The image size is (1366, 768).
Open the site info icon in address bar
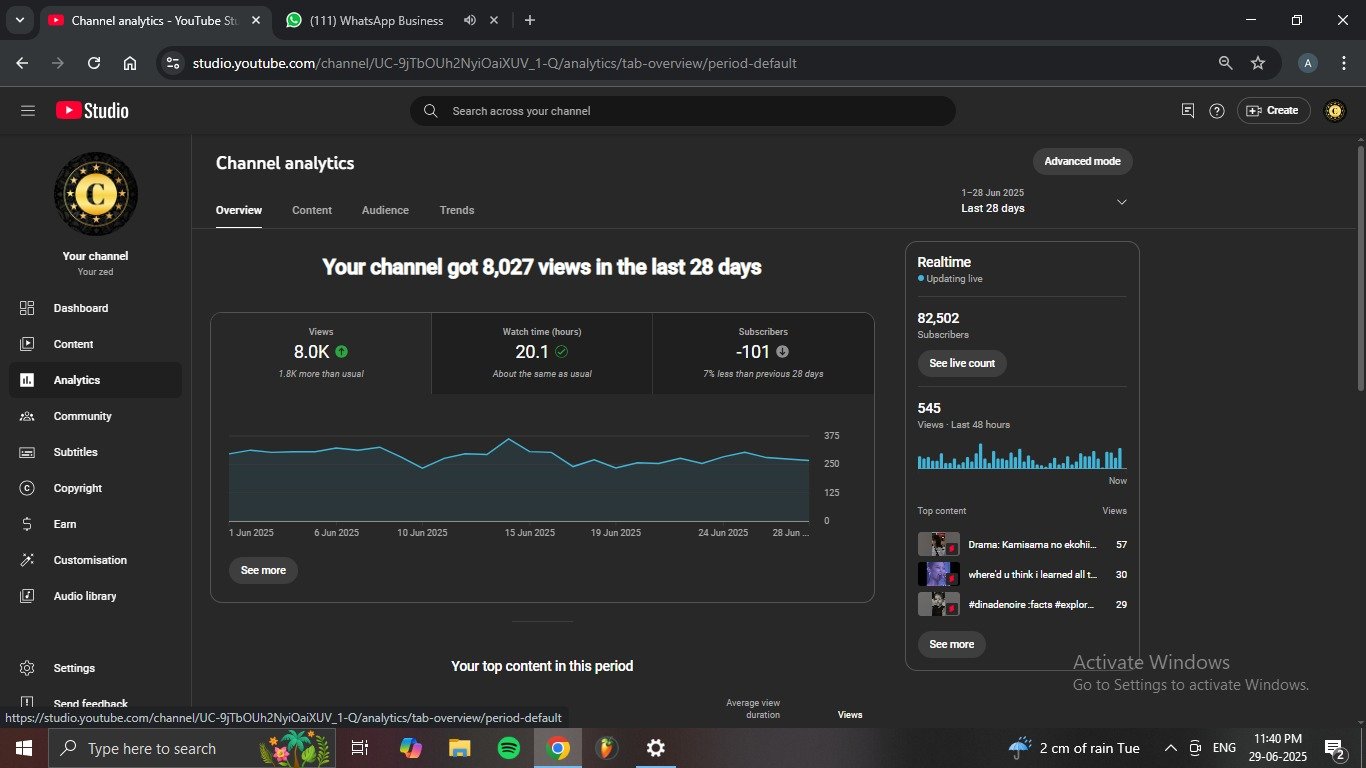(174, 63)
